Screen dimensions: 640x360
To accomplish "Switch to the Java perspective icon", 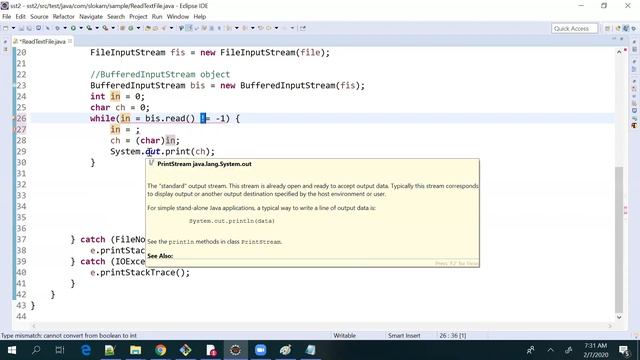I will 626,28.
